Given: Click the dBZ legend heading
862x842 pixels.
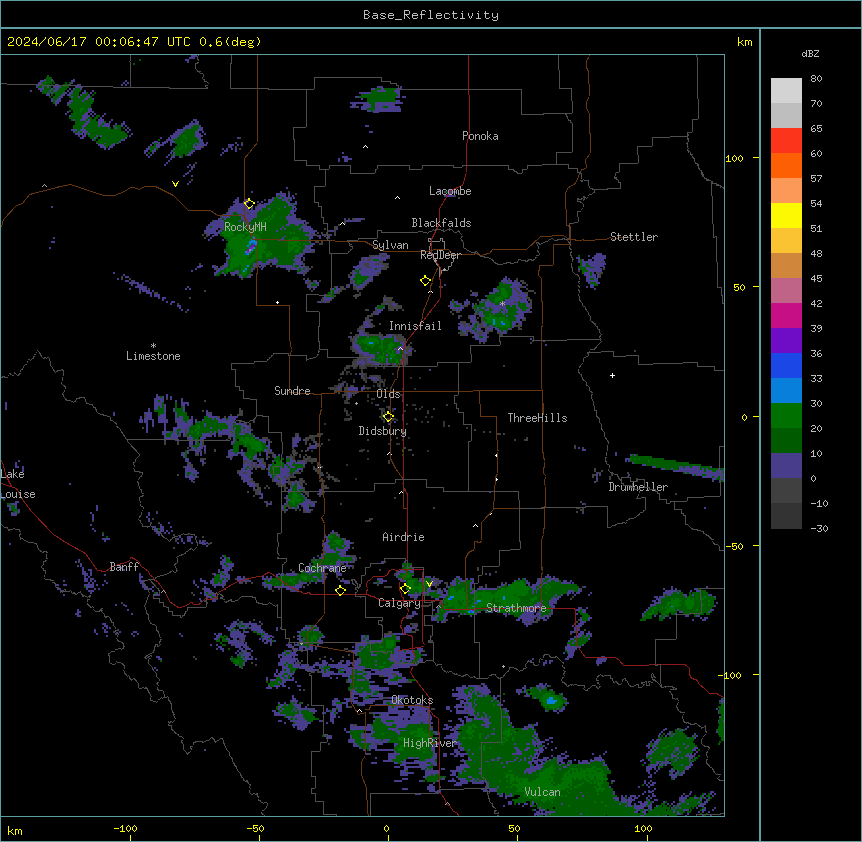Looking at the screenshot, I should coord(810,53).
